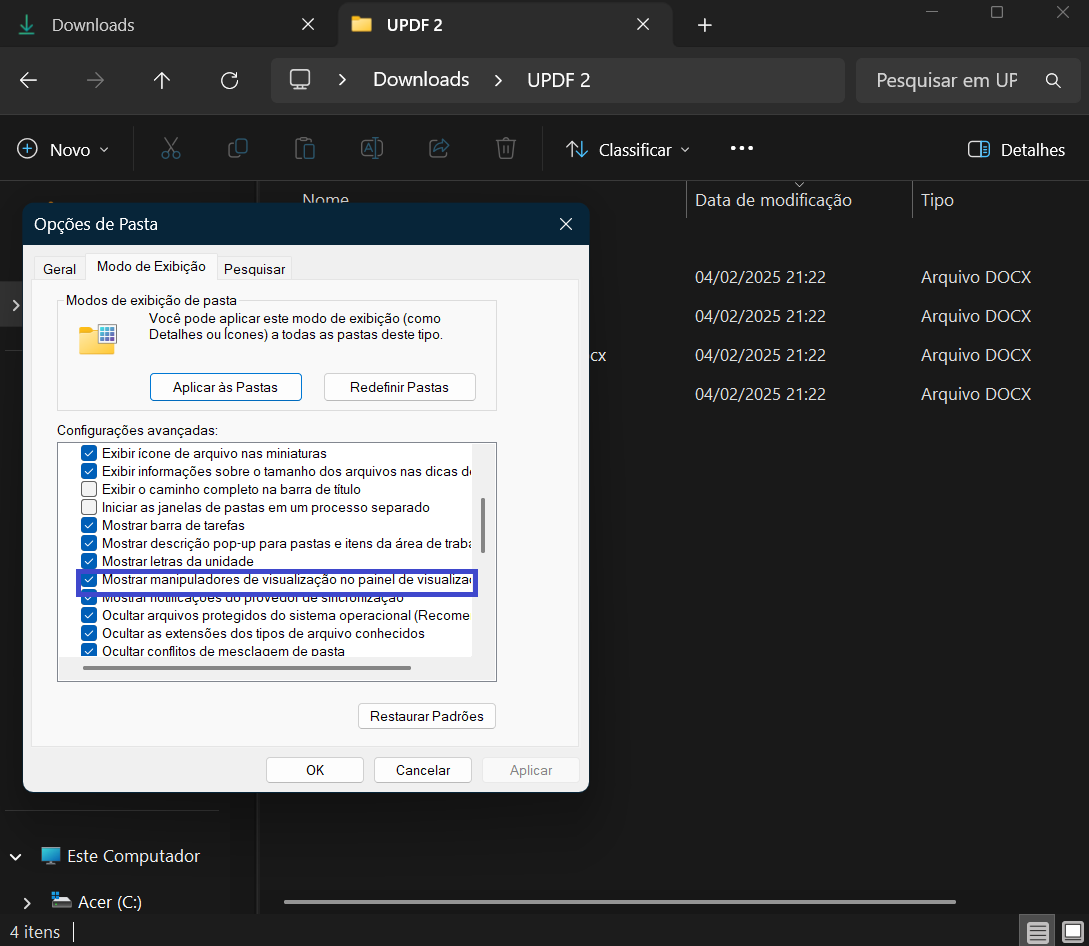Click the Rename icon in toolbar
The width and height of the screenshot is (1089, 946).
click(x=372, y=149)
